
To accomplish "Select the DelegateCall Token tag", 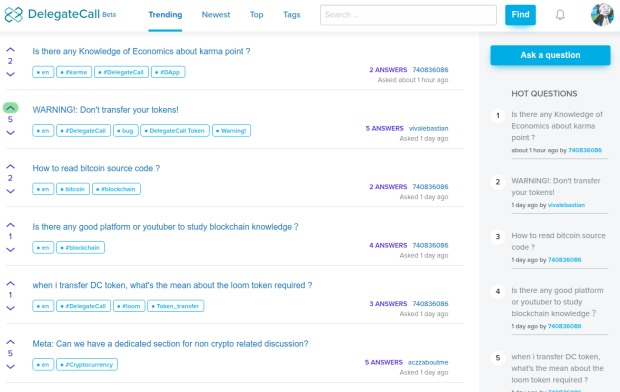I will coord(175,131).
